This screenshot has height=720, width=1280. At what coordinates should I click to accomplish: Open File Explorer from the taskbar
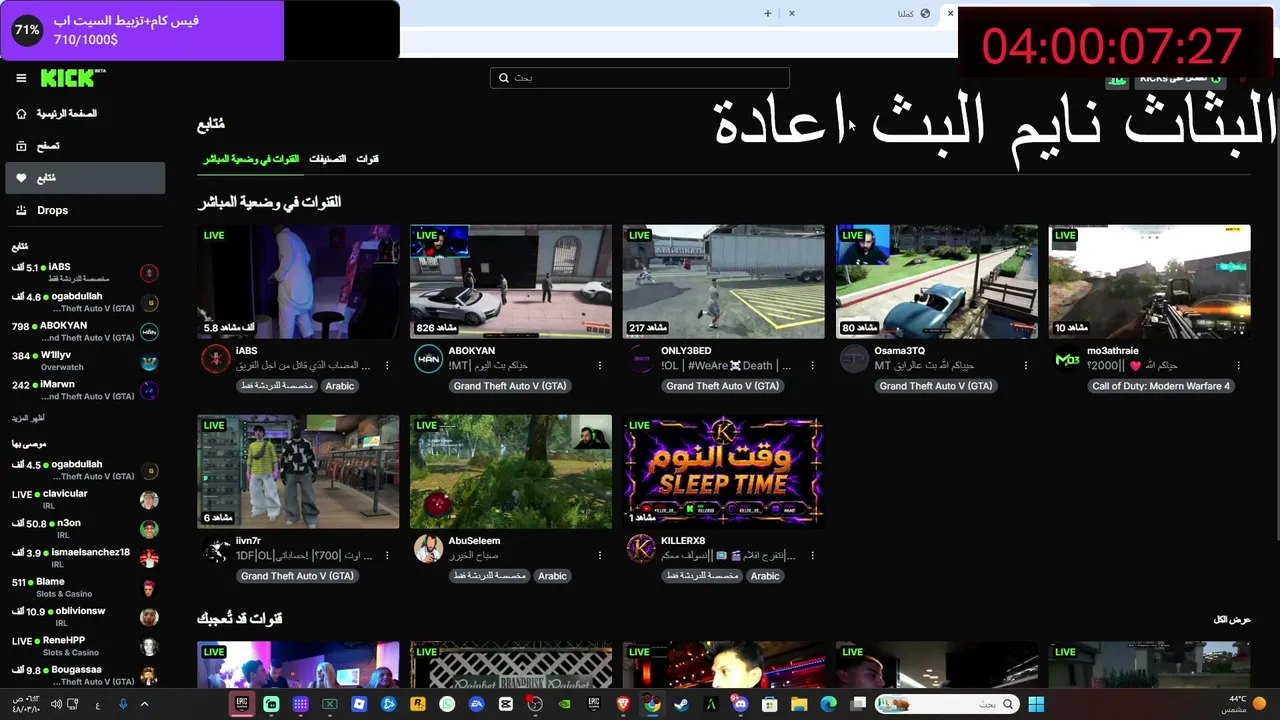799,704
